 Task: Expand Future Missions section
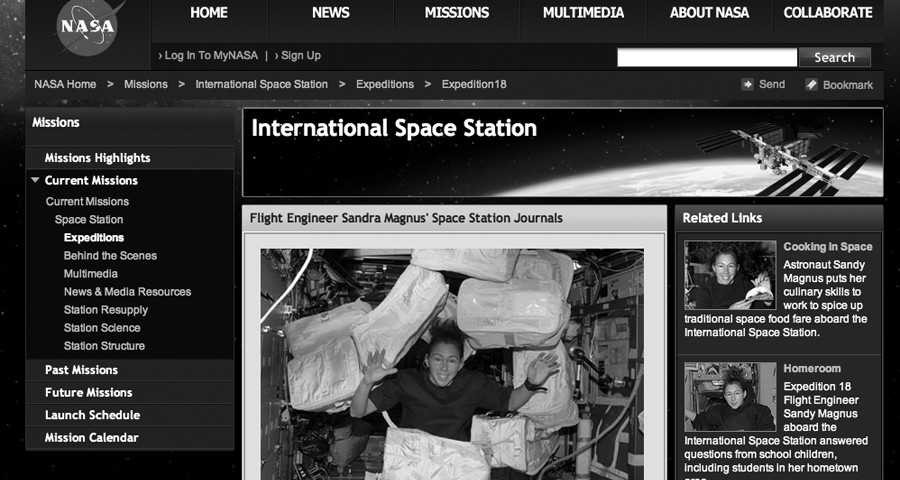coord(88,393)
